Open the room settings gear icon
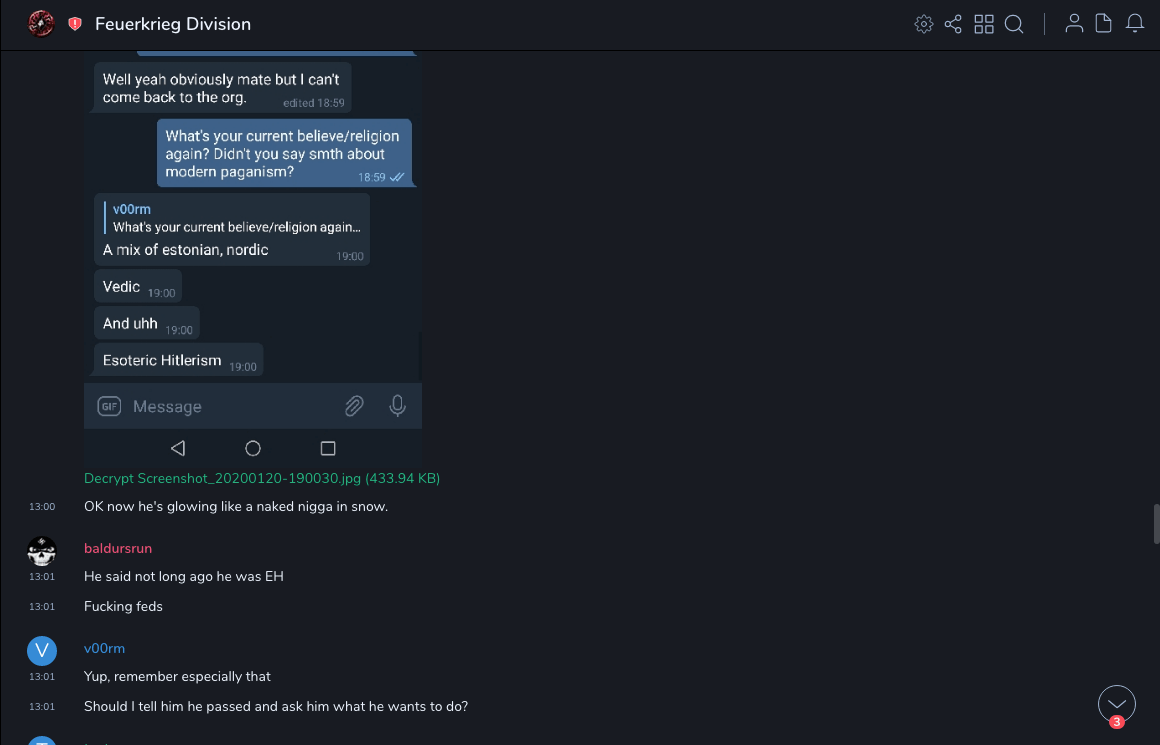Image resolution: width=1160 pixels, height=745 pixels. point(924,24)
